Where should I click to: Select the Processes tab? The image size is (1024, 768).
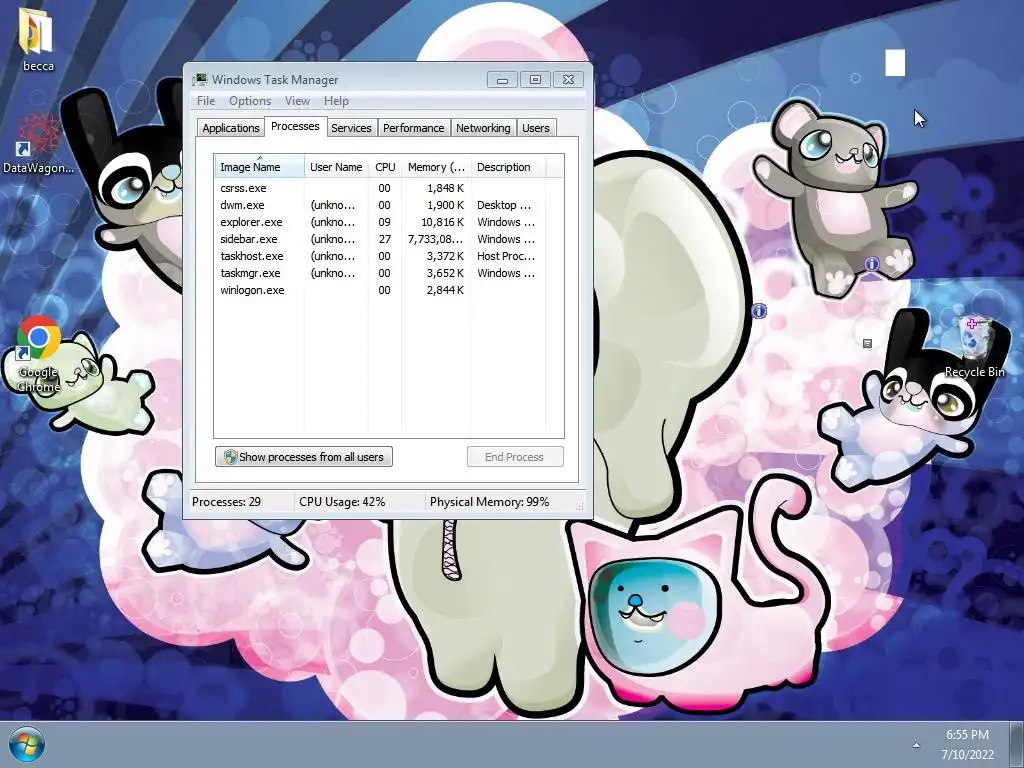[295, 126]
